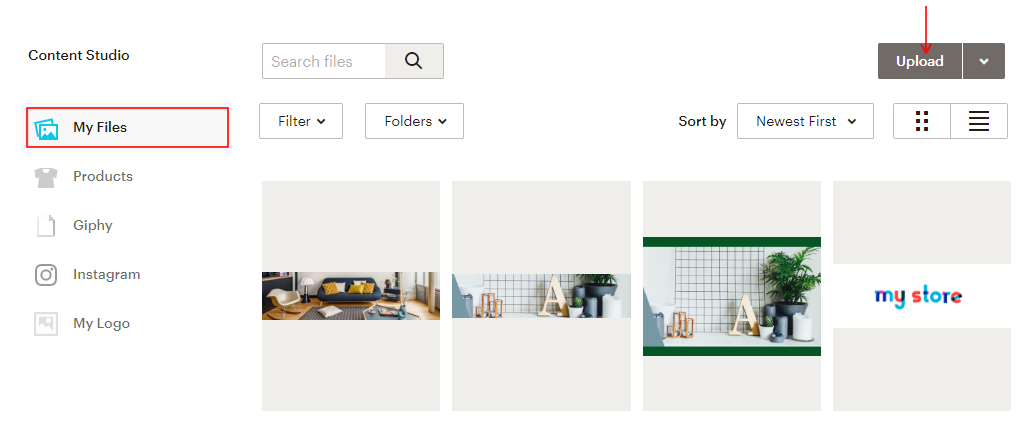Switch to grid view layout

922,121
